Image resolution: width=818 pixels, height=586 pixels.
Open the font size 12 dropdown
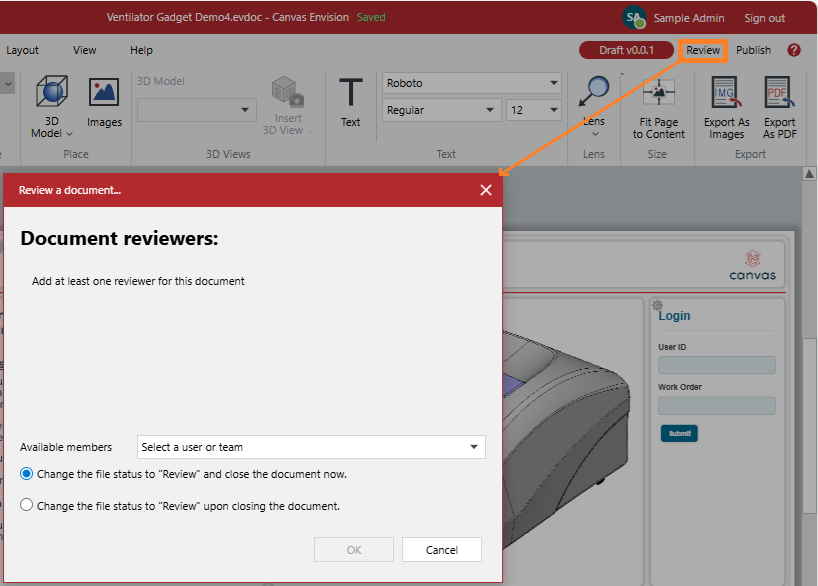tap(534, 110)
